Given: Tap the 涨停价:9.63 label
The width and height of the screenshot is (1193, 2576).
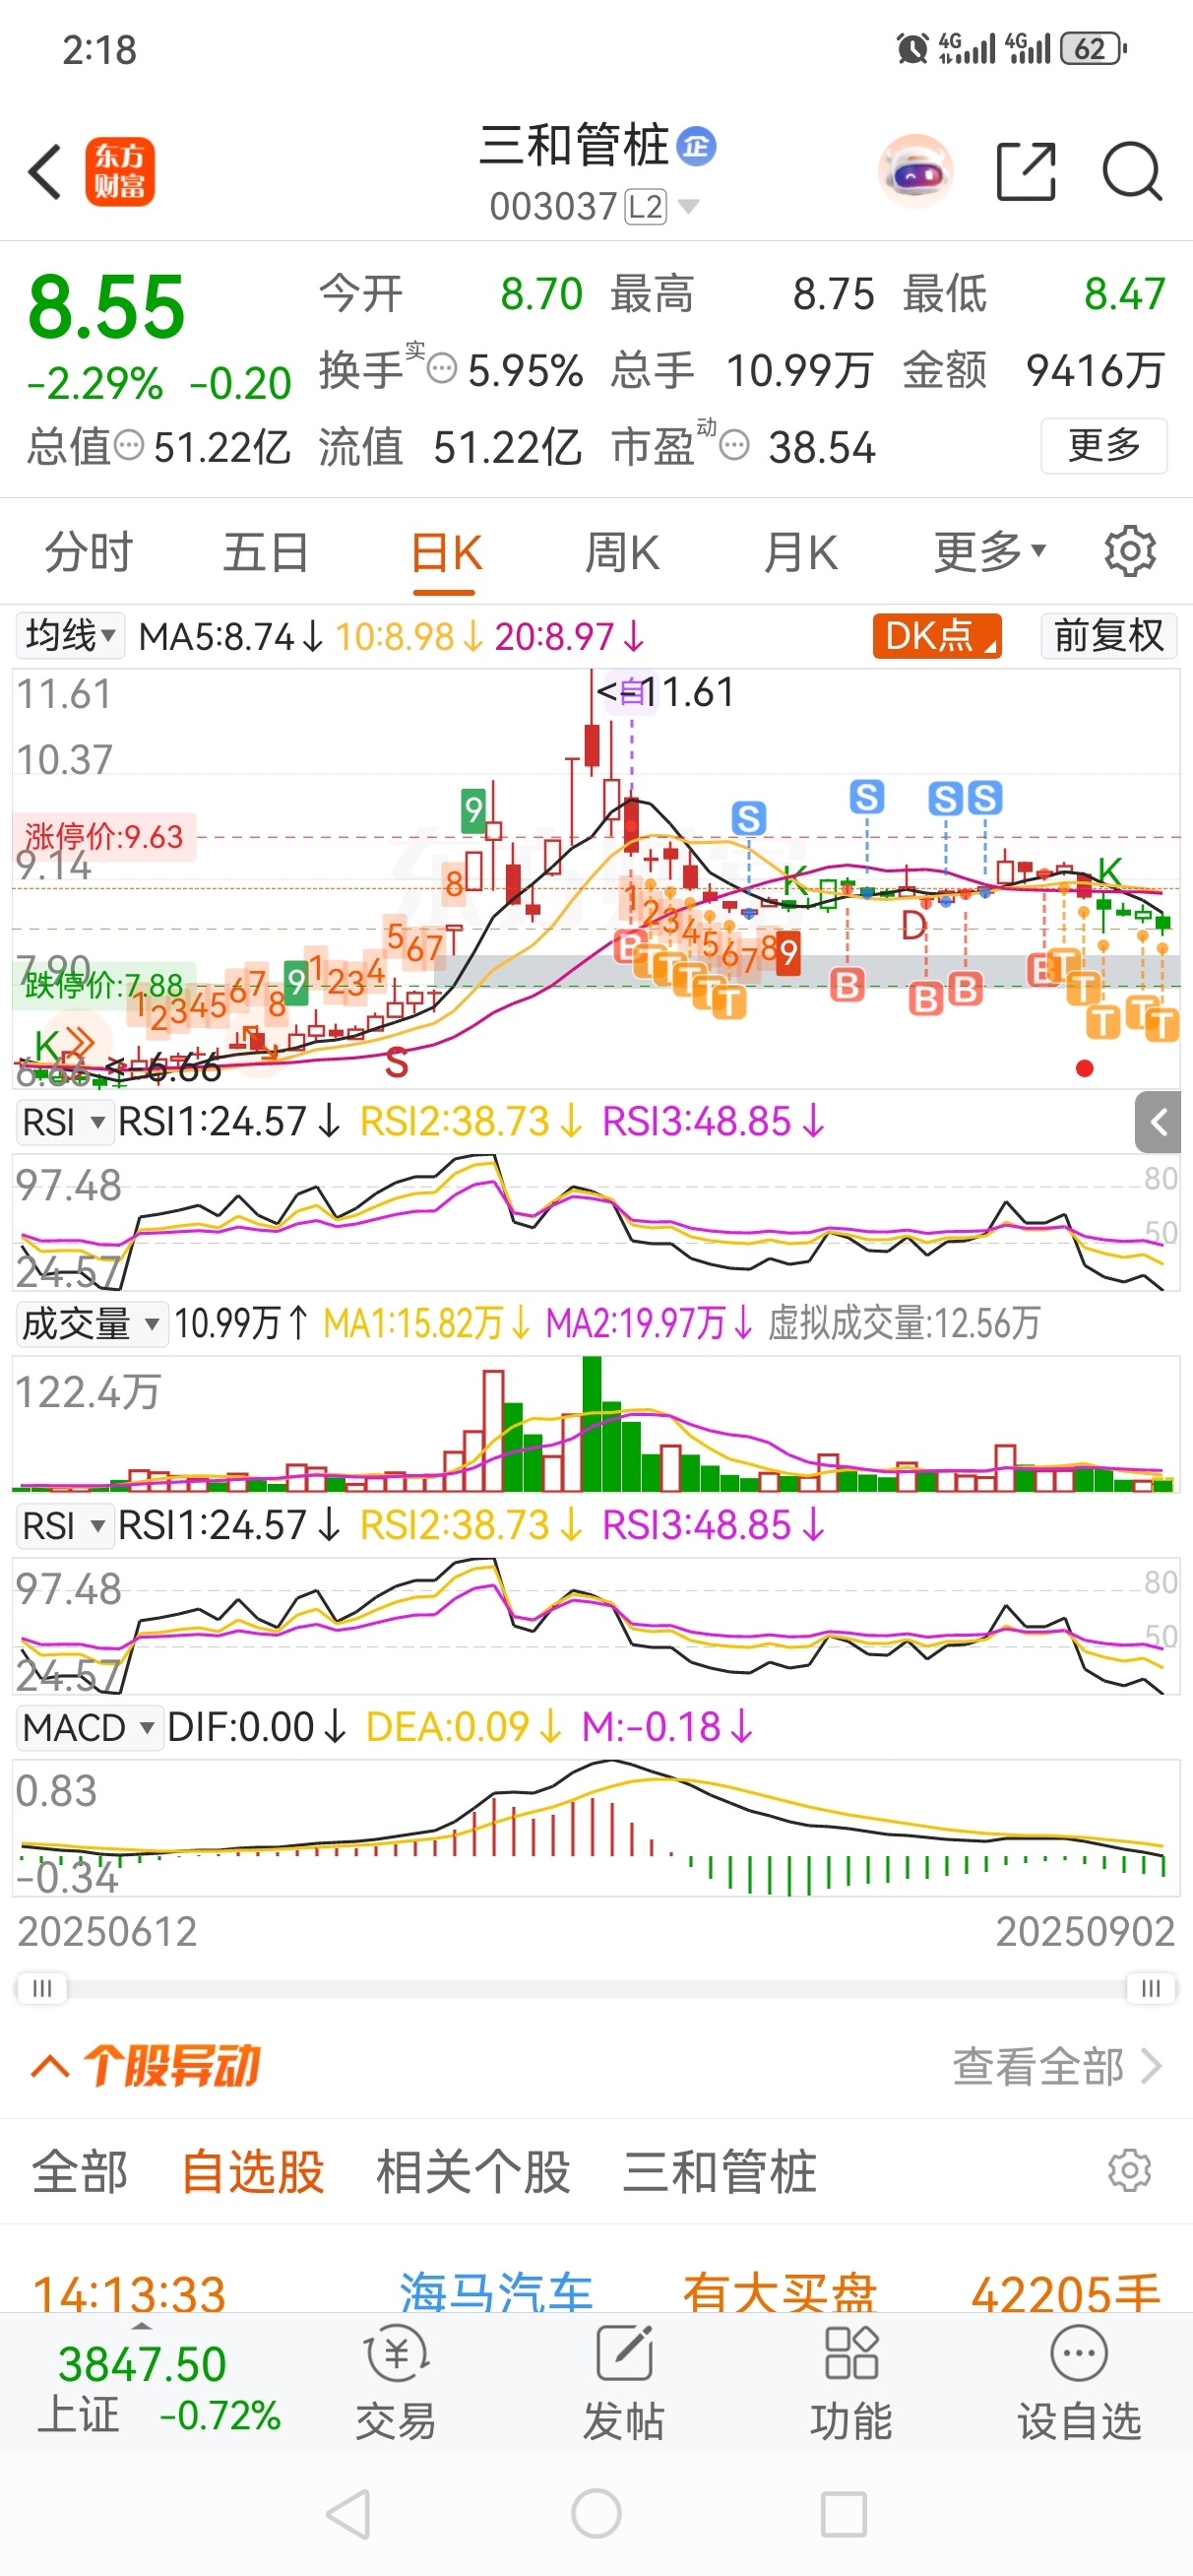Looking at the screenshot, I should point(104,836).
